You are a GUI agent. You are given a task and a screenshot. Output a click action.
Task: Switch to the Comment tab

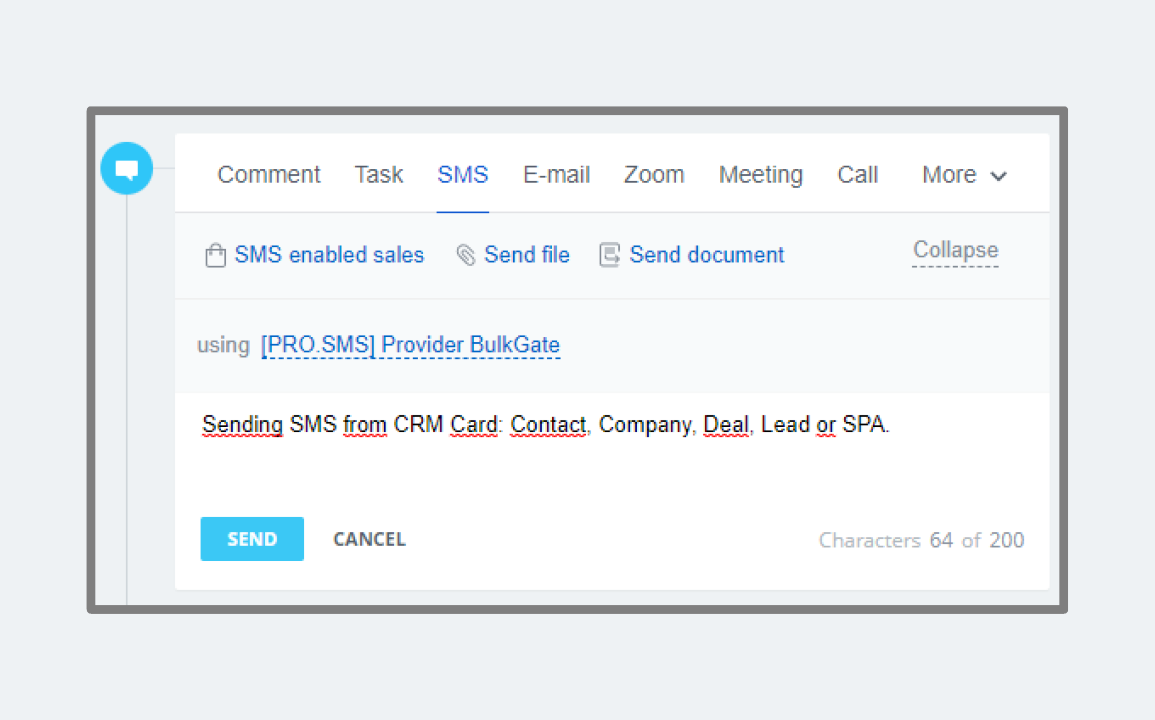click(269, 175)
